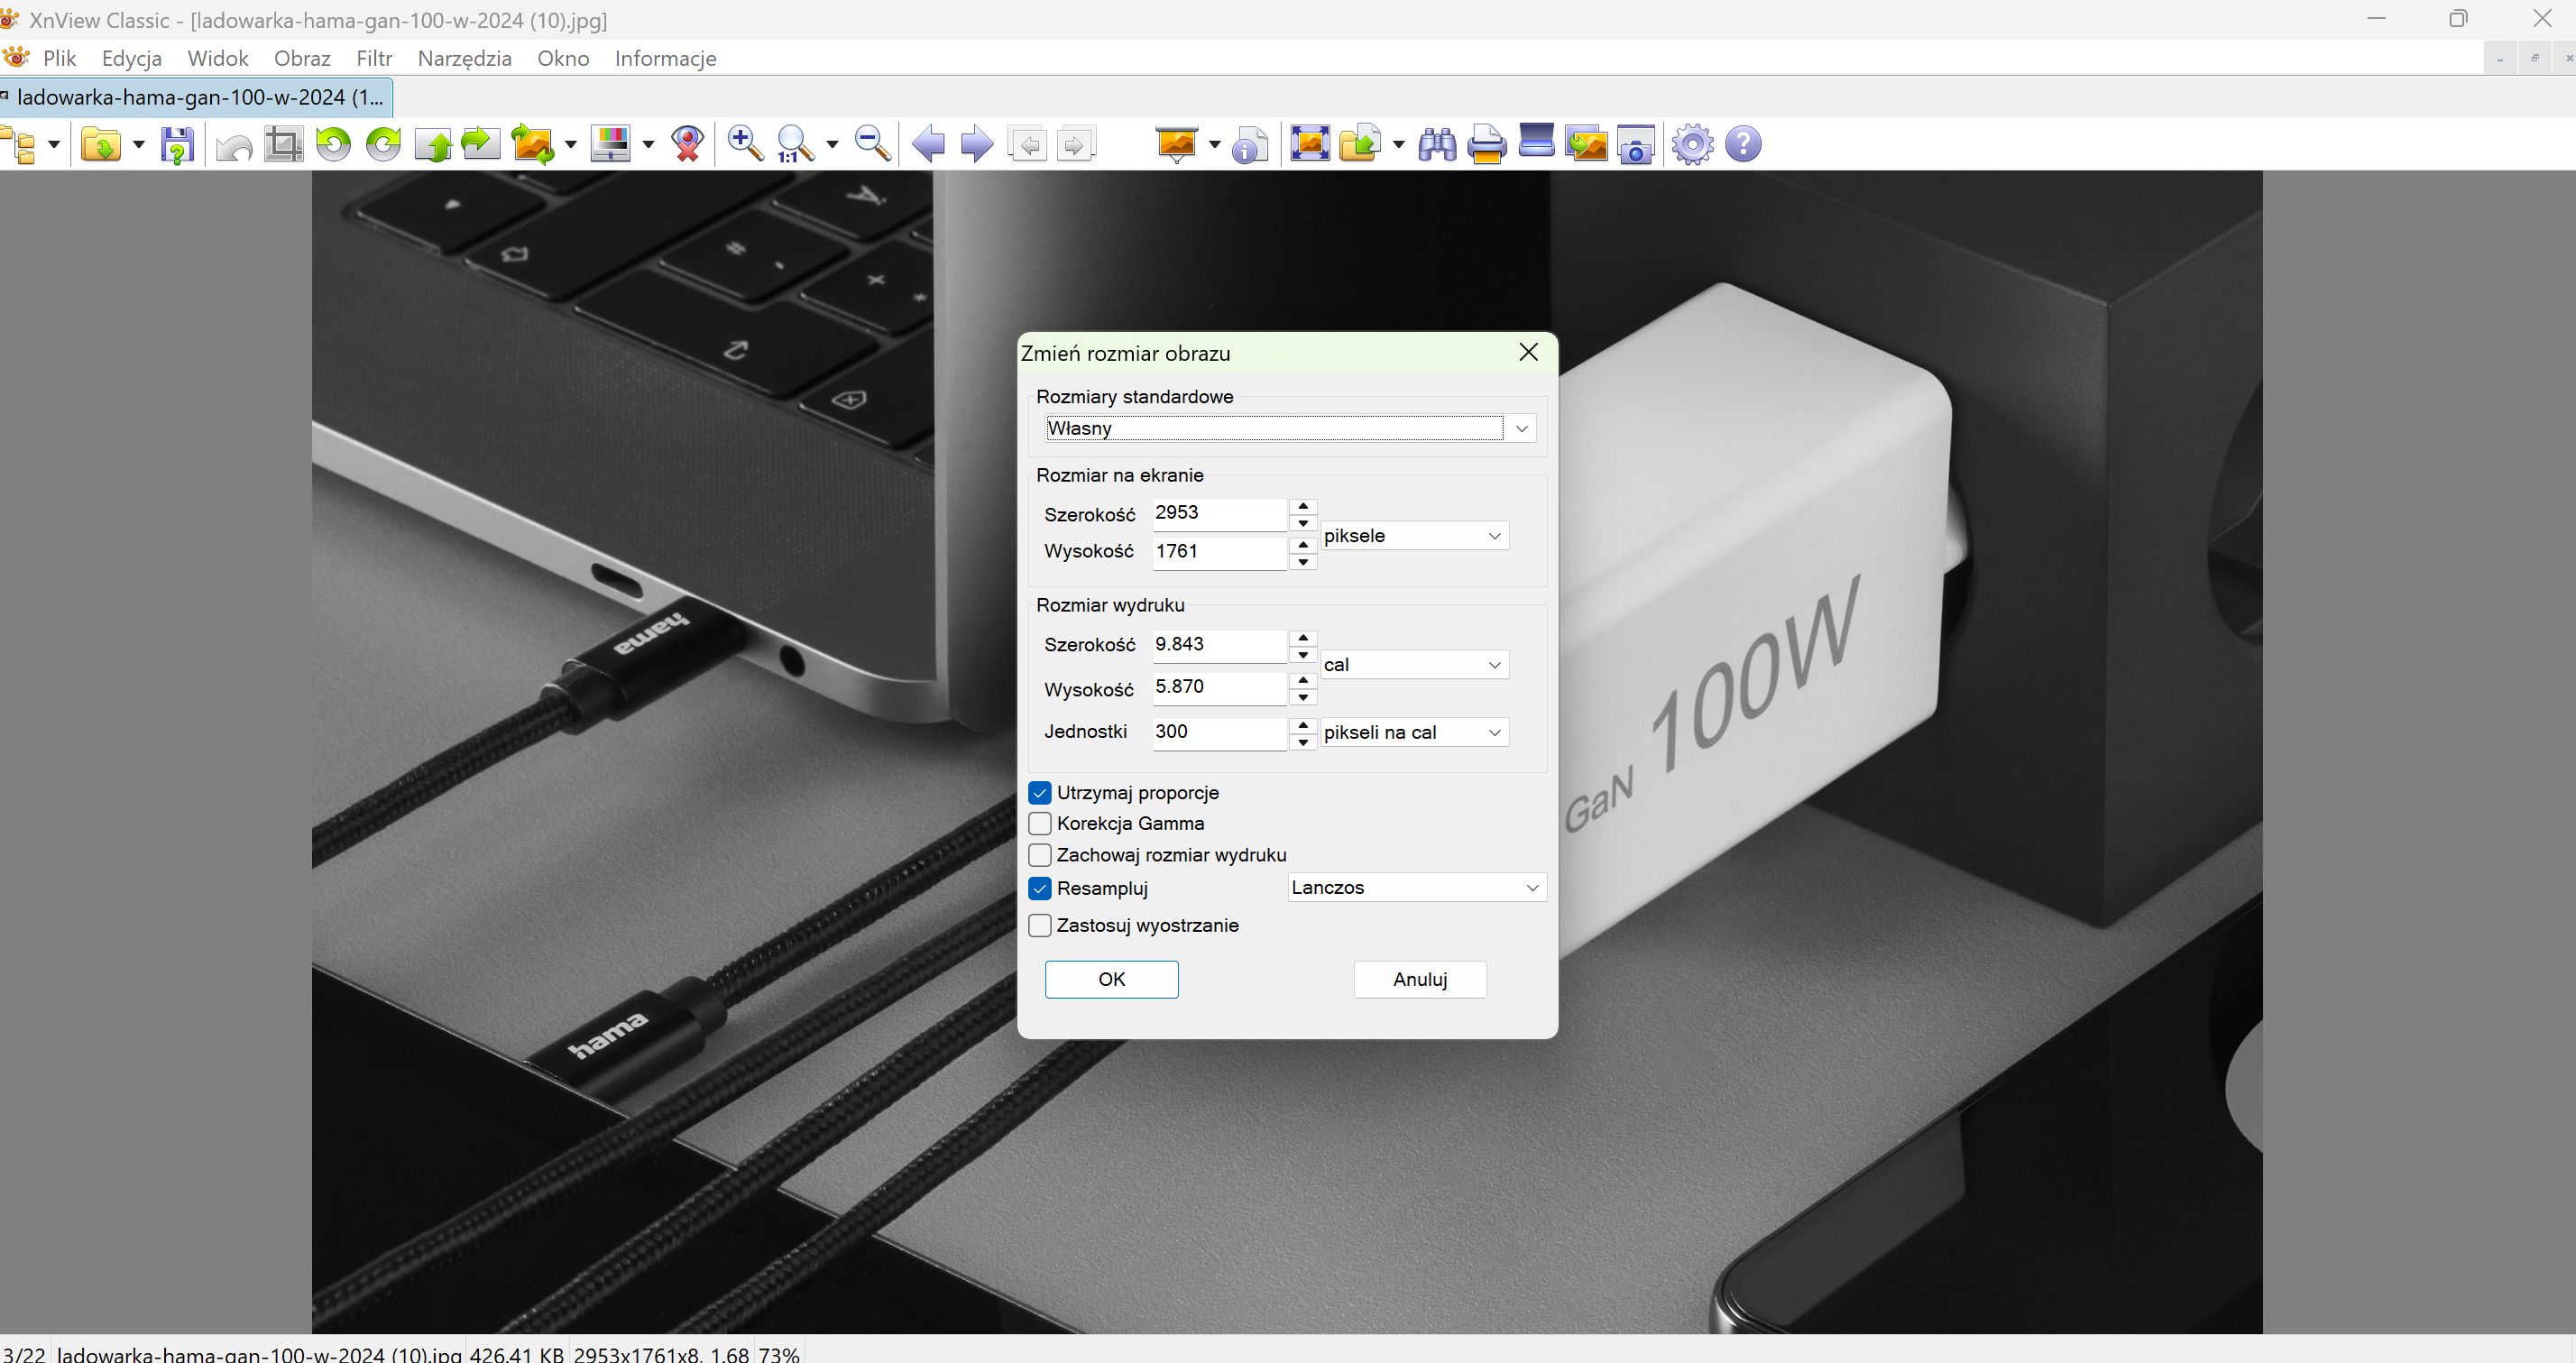This screenshot has width=2576, height=1363.
Task: Go to next image blue arrow
Action: point(976,144)
